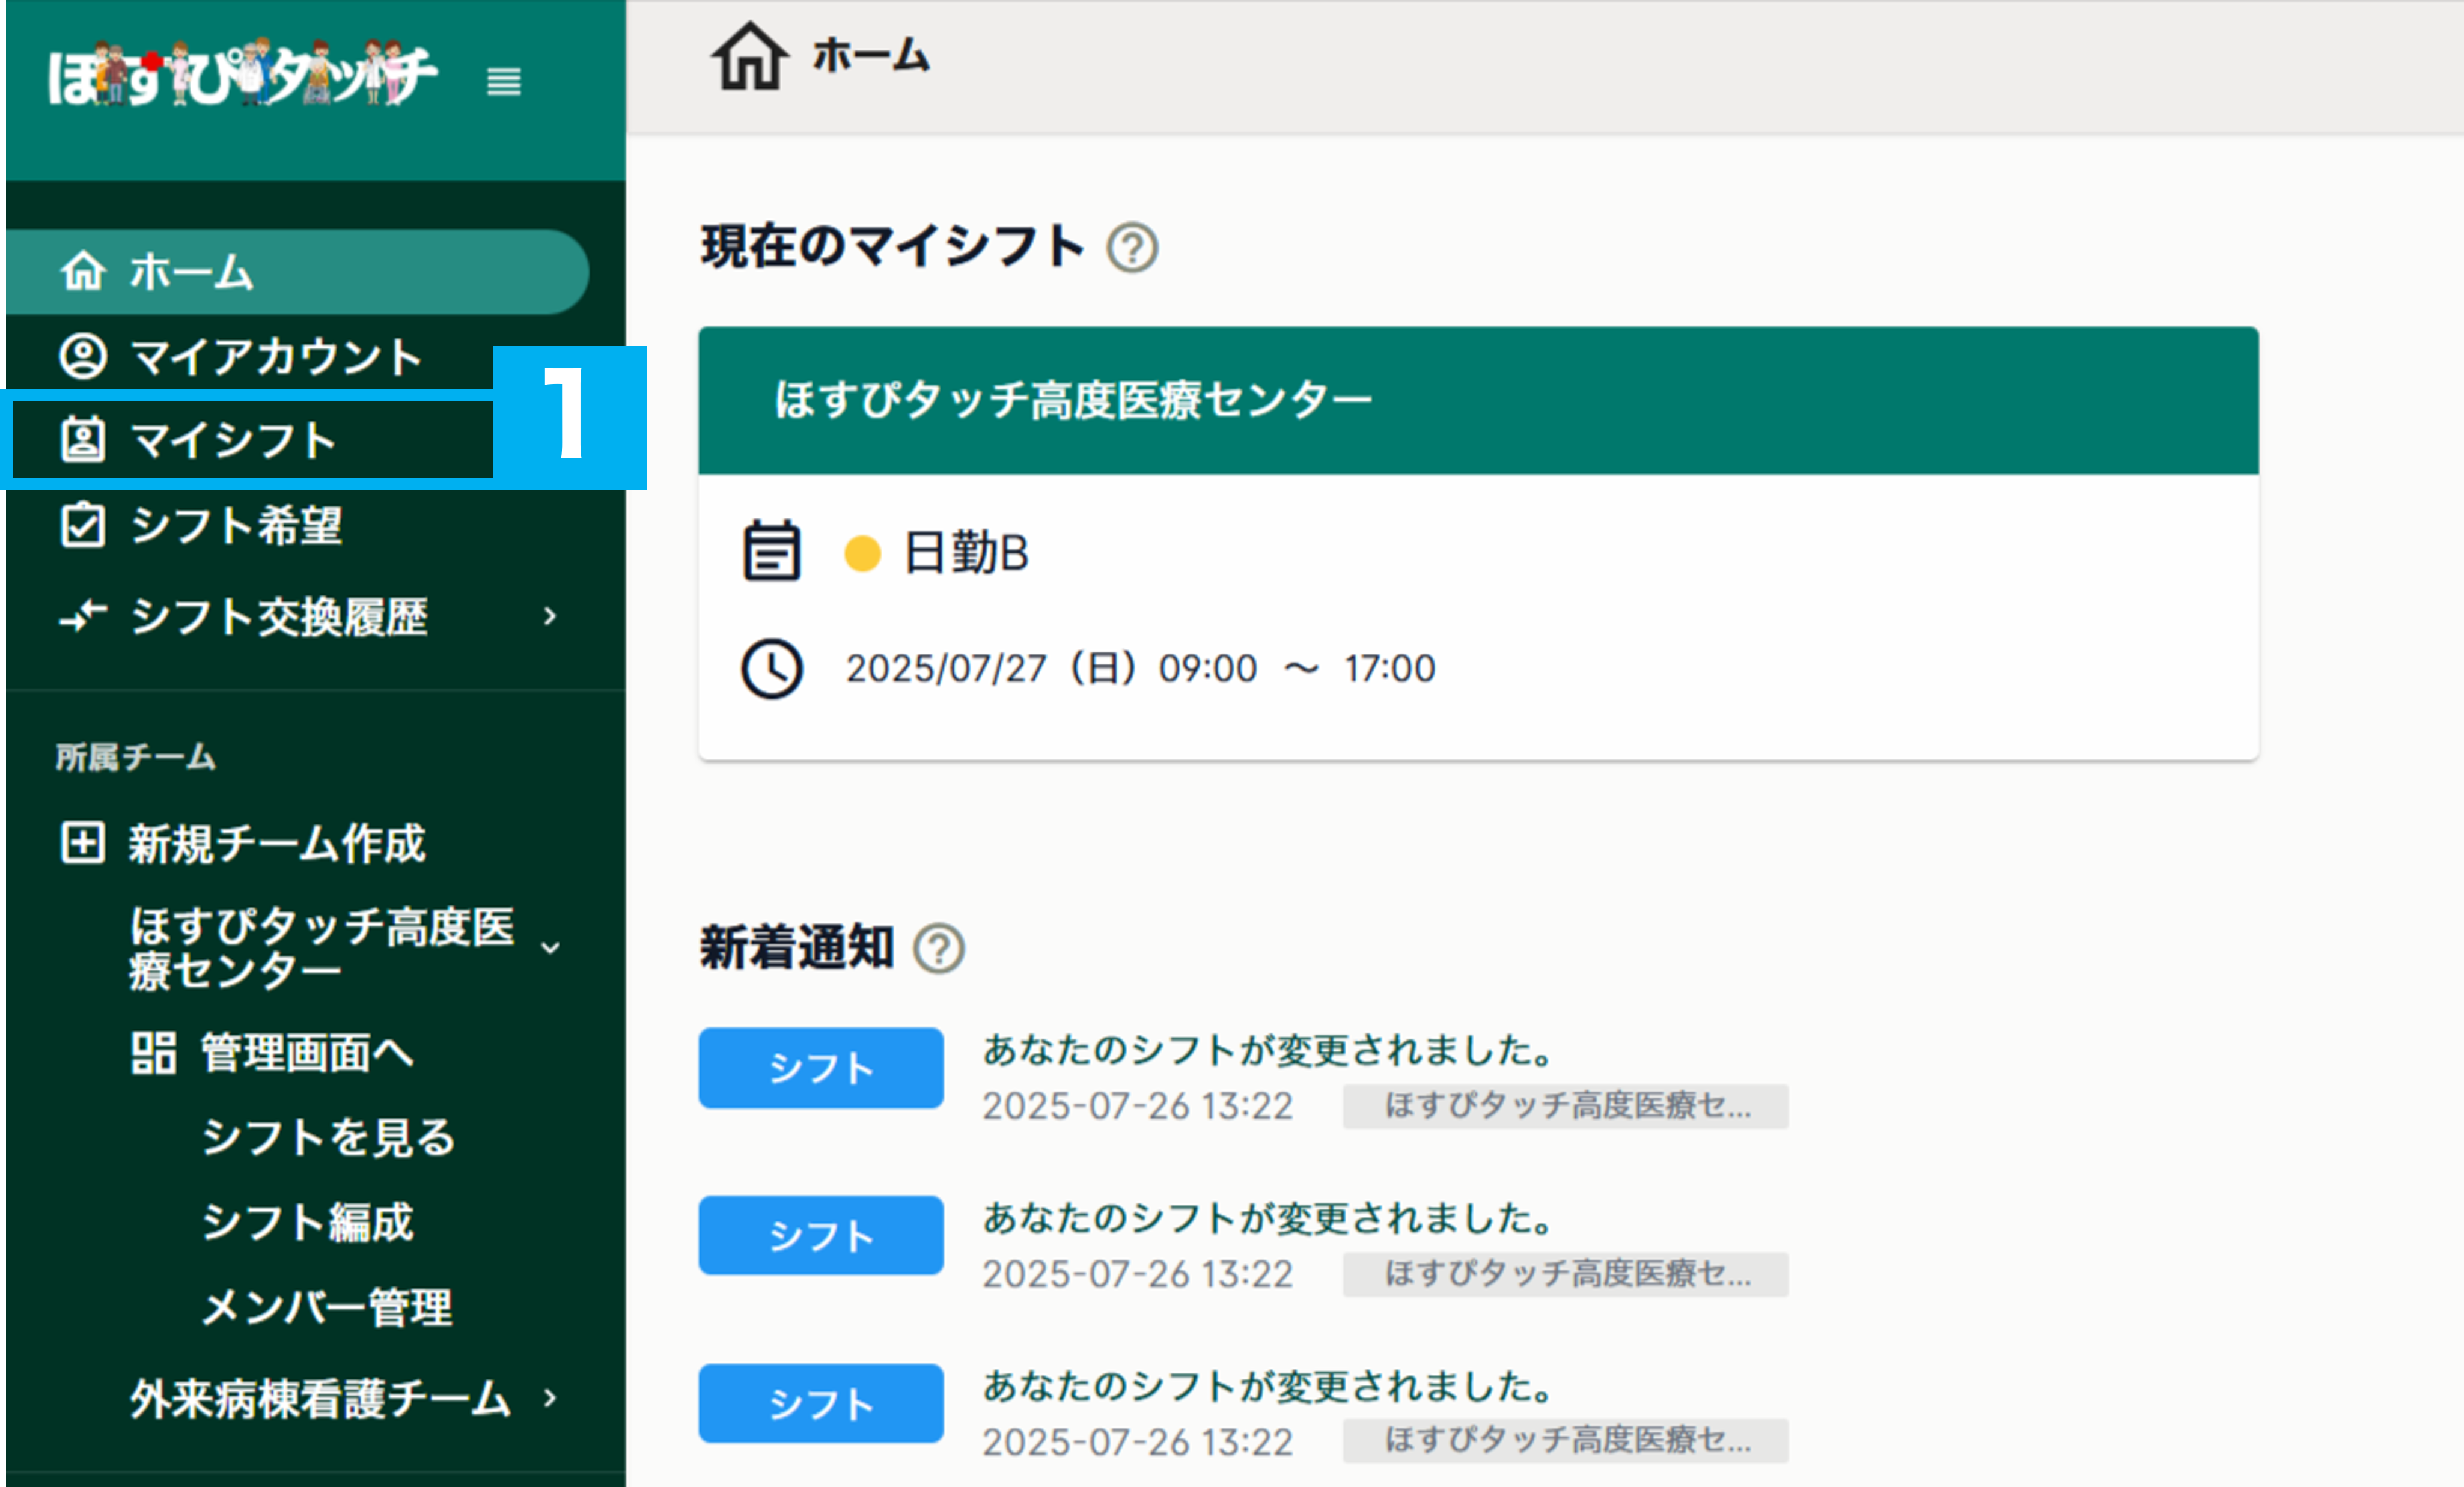Click the first blue シフト notification button
The height and width of the screenshot is (1487, 2464).
click(820, 1068)
